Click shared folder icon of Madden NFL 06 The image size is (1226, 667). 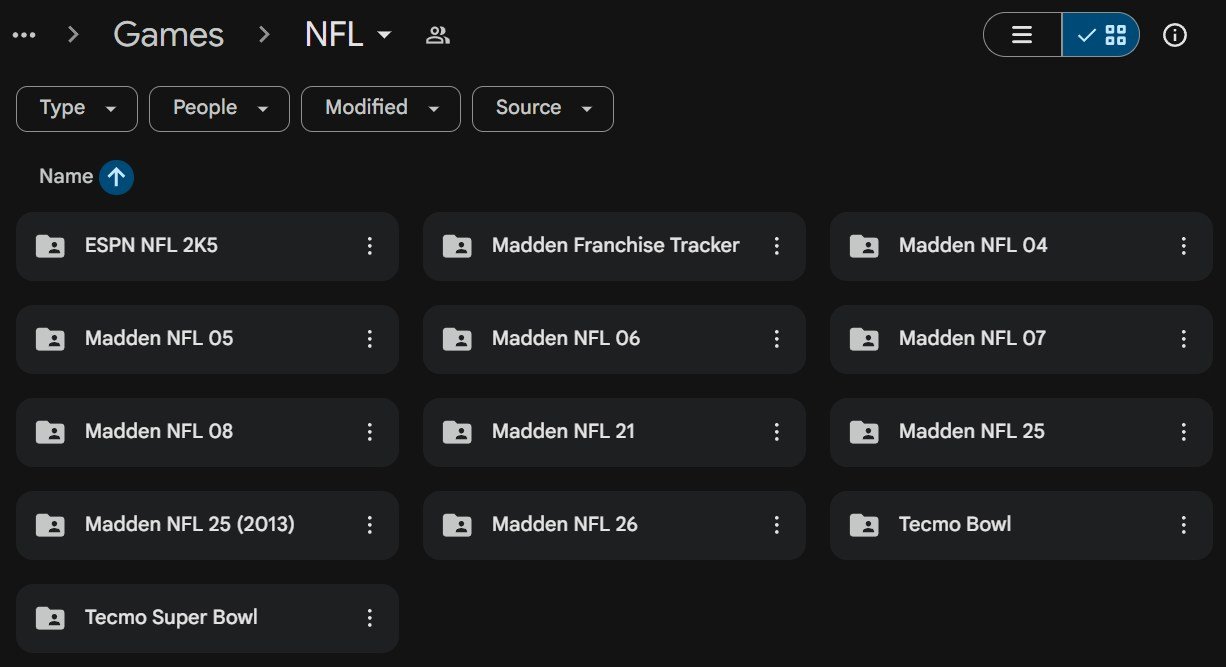(457, 339)
